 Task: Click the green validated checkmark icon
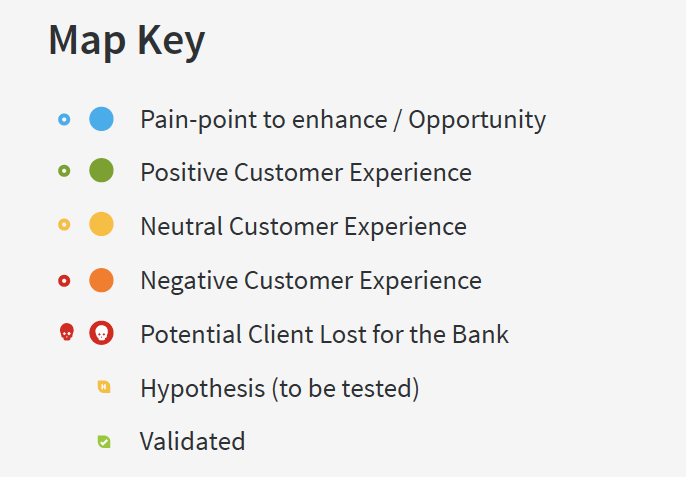(104, 441)
